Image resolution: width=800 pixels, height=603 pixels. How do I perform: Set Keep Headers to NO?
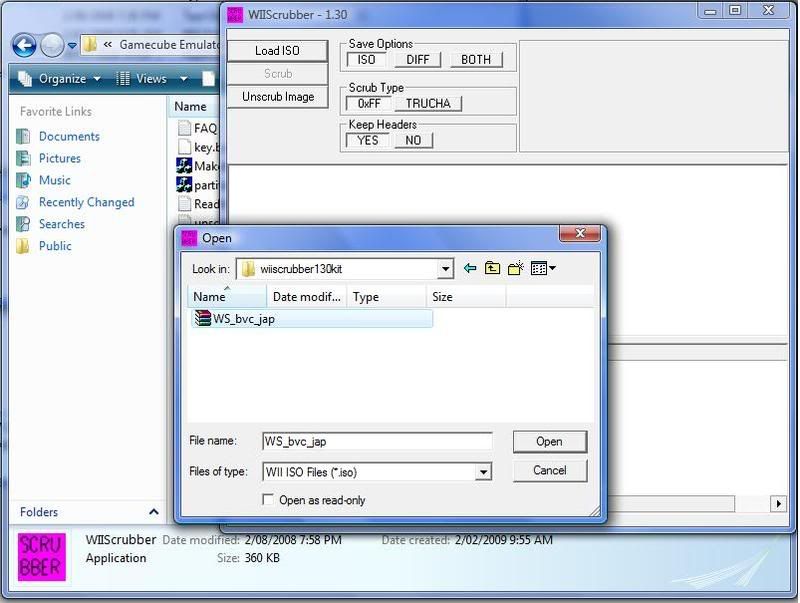click(413, 140)
